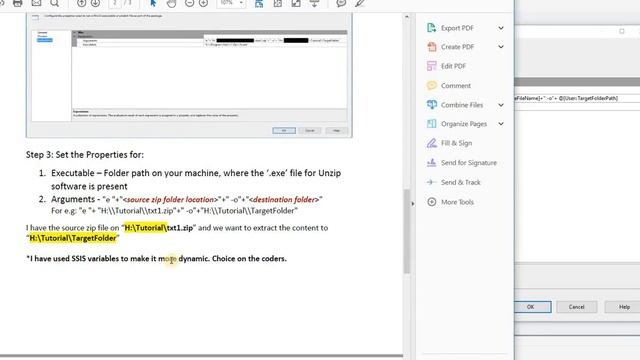This screenshot has width=640, height=360.
Task: Select the Highlight pen tool
Action: tap(360, 4)
